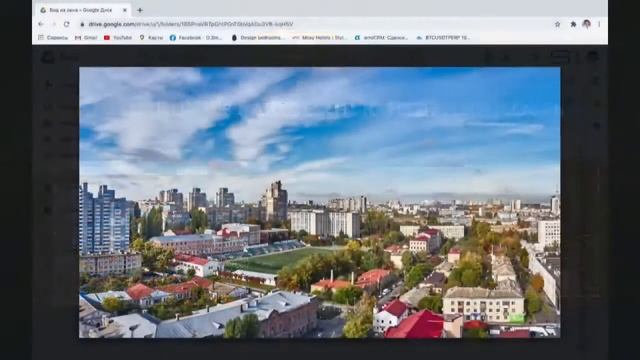640x360 pixels.
Task: Open the Сервисы apps bookmark
Action: pos(53,38)
